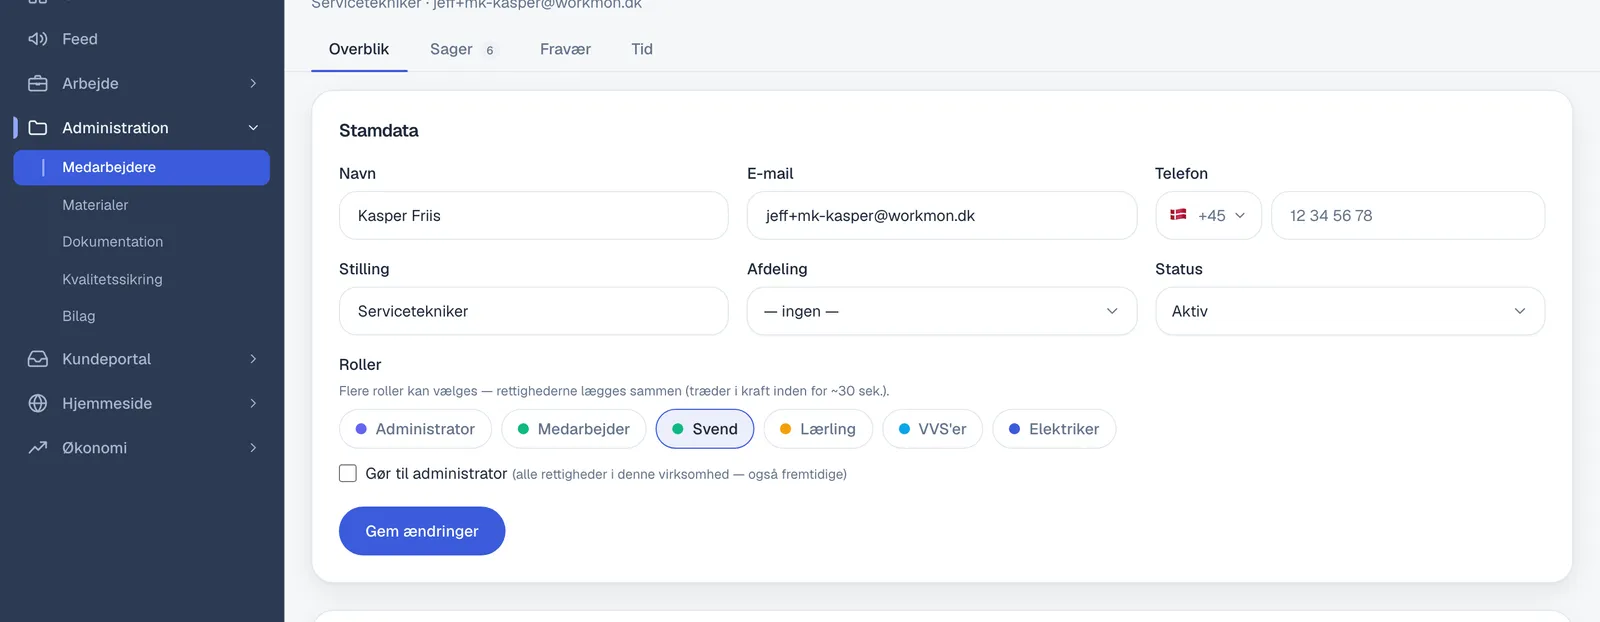Click the Danish flag country icon
The width and height of the screenshot is (1600, 622).
tap(1178, 215)
